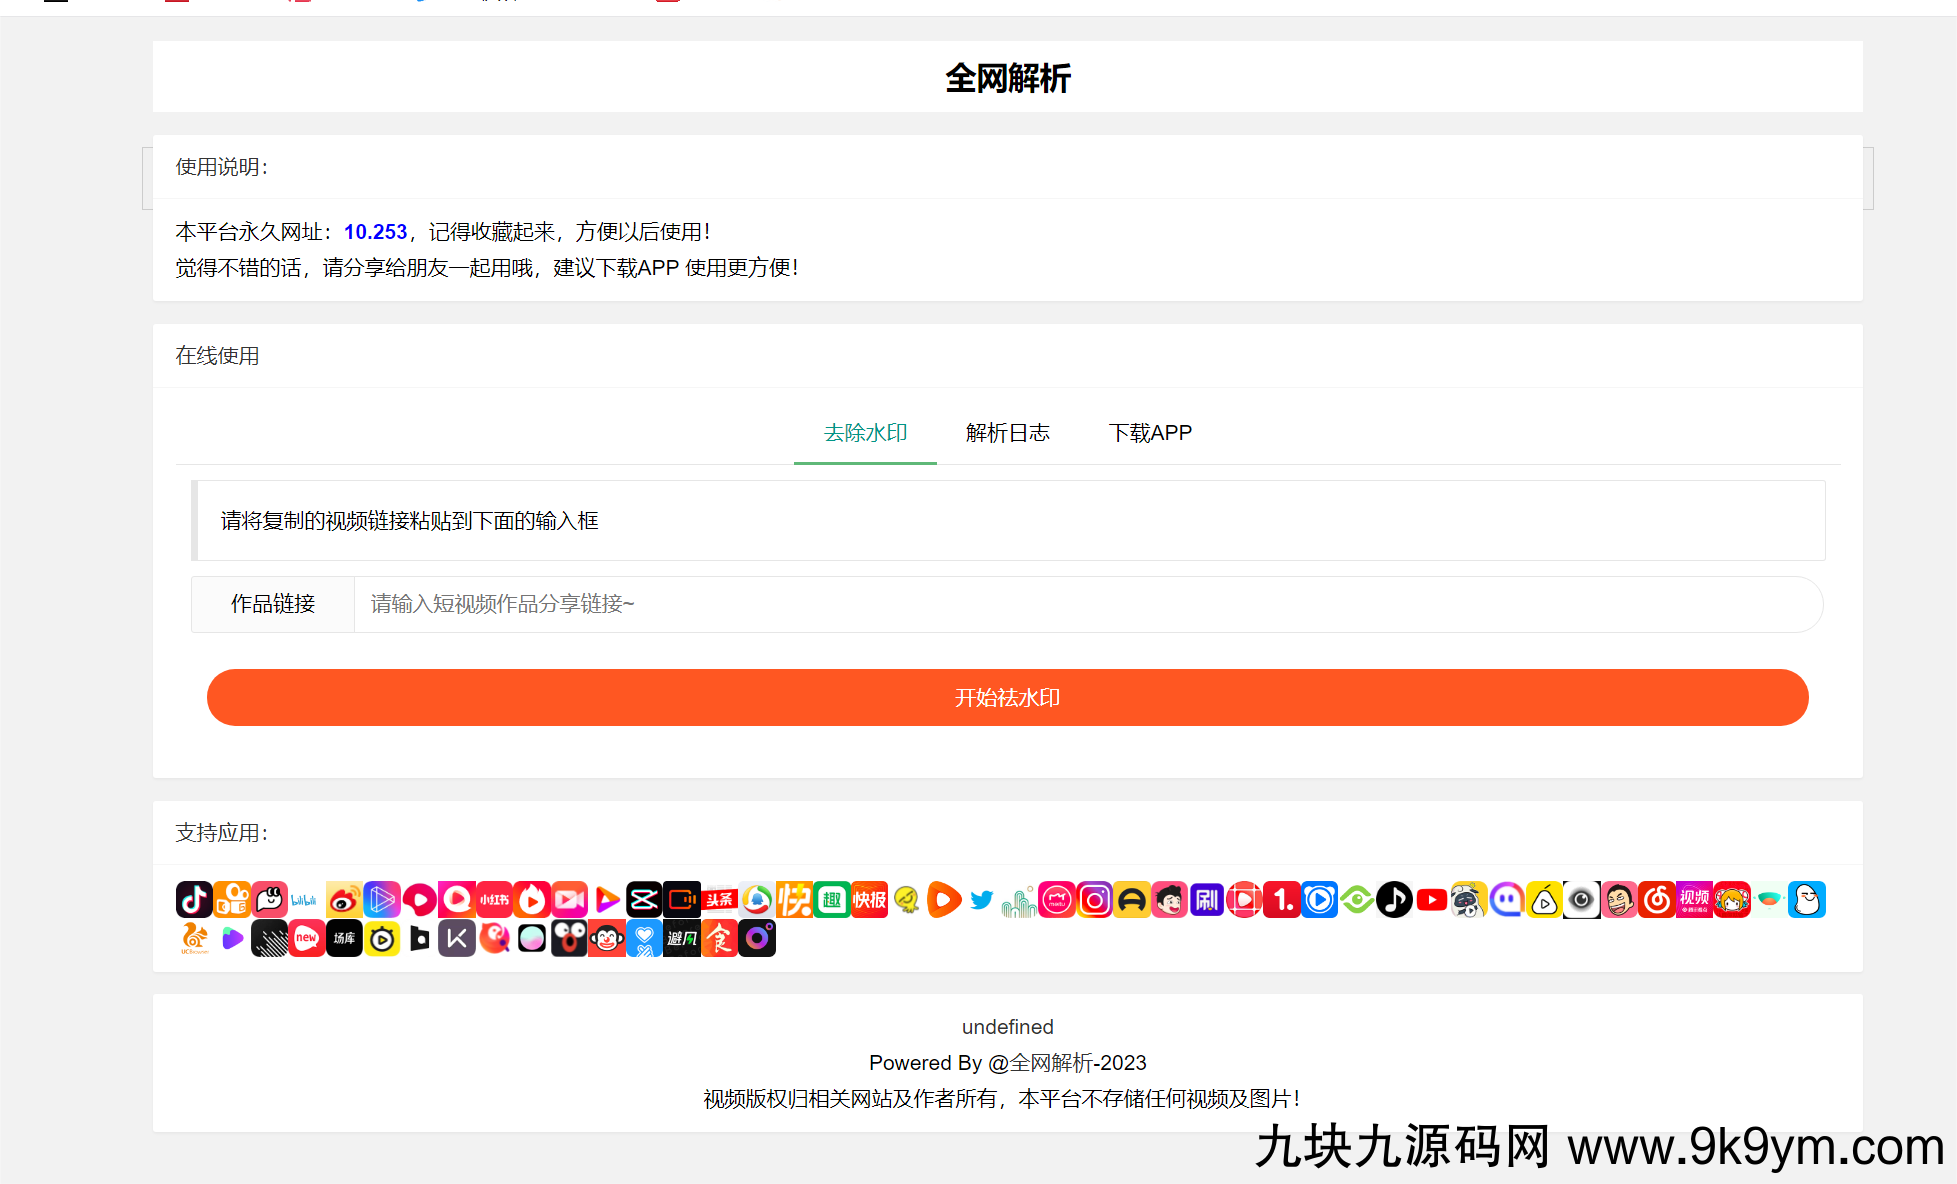Click the UC Browser icon
Screen dimensions: 1957x1184
coord(194,939)
